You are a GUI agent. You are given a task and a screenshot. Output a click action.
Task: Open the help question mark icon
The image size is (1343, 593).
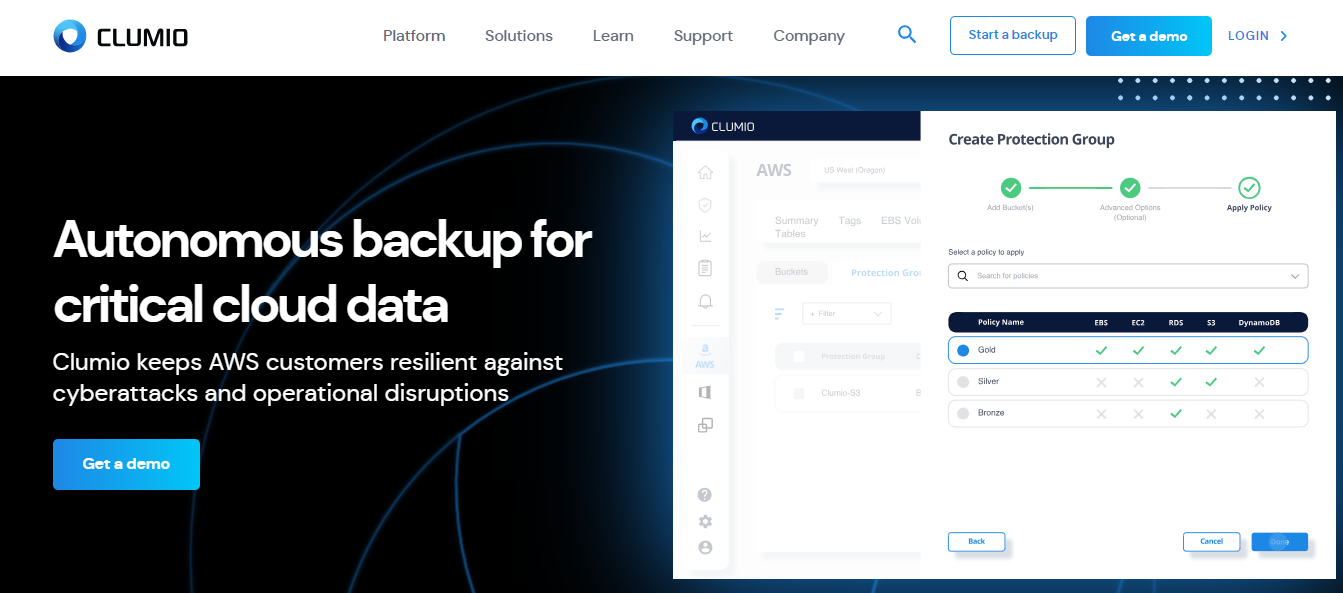[x=705, y=495]
